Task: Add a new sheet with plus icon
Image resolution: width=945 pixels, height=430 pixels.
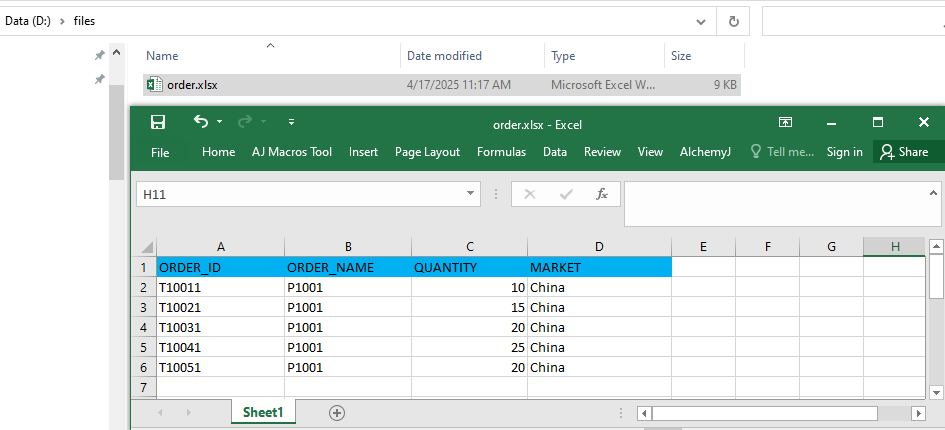Action: tap(337, 412)
